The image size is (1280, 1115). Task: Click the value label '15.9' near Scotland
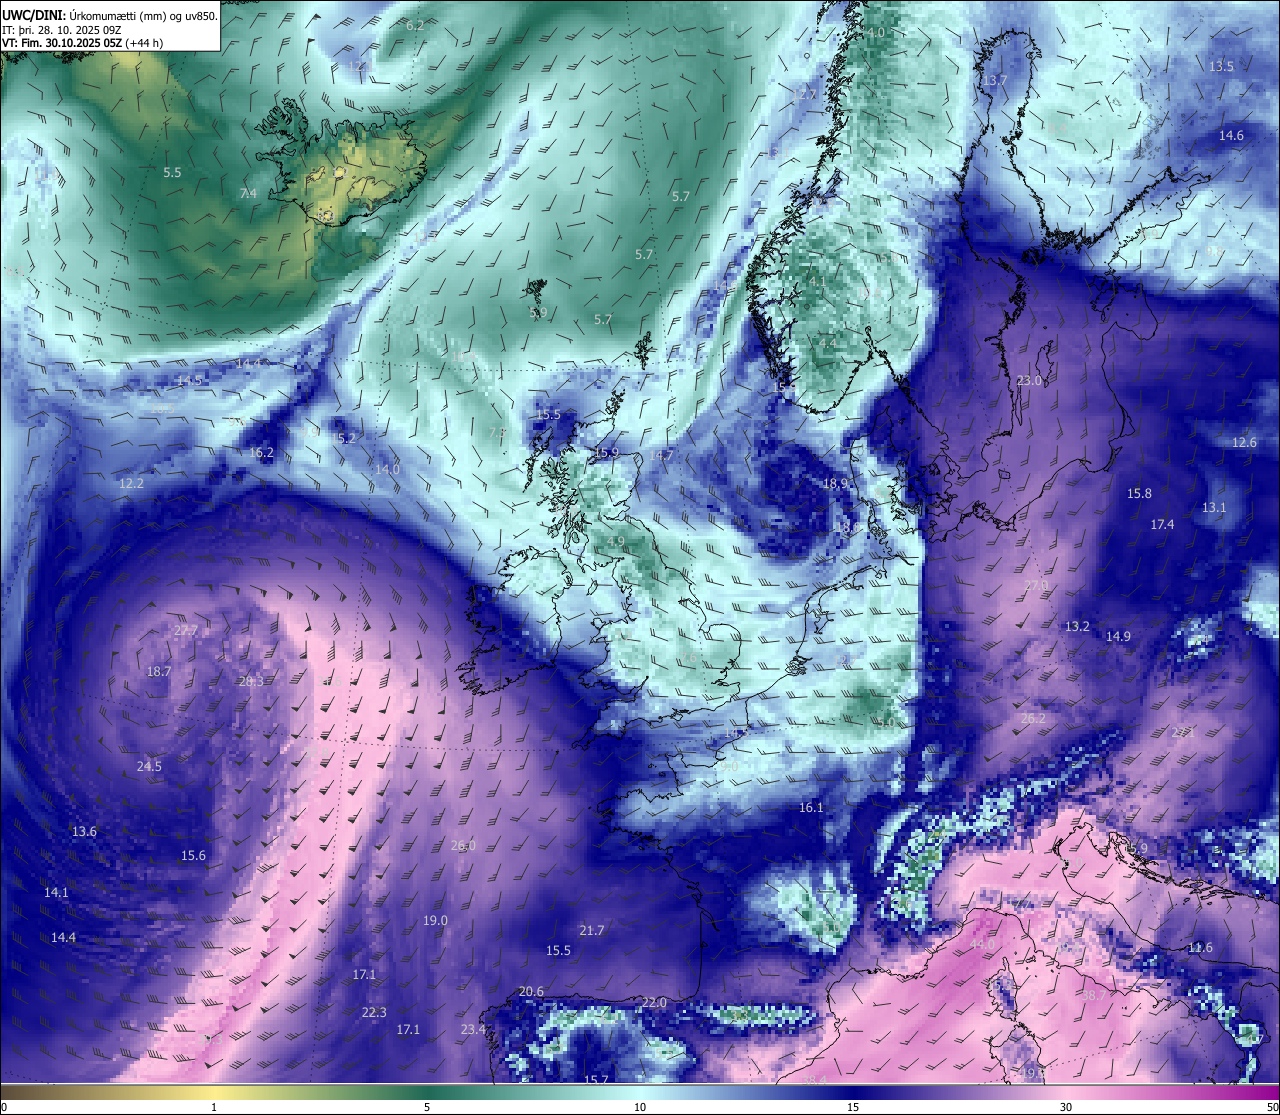point(606,452)
